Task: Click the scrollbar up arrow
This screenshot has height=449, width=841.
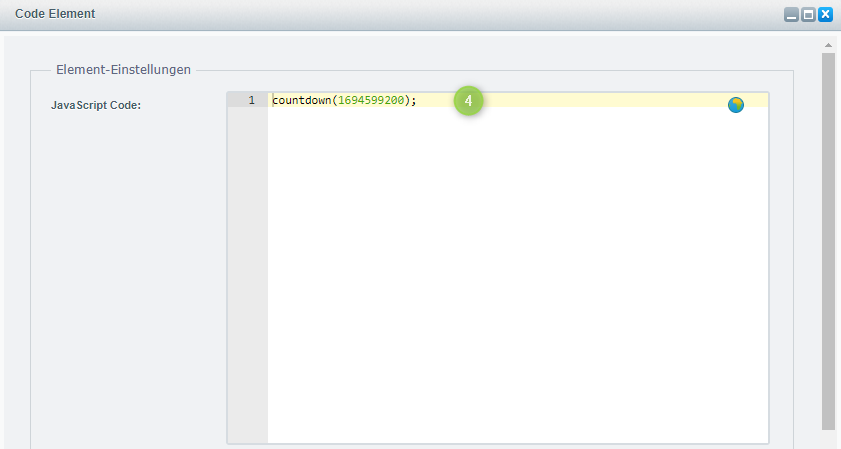Action: 828,46
